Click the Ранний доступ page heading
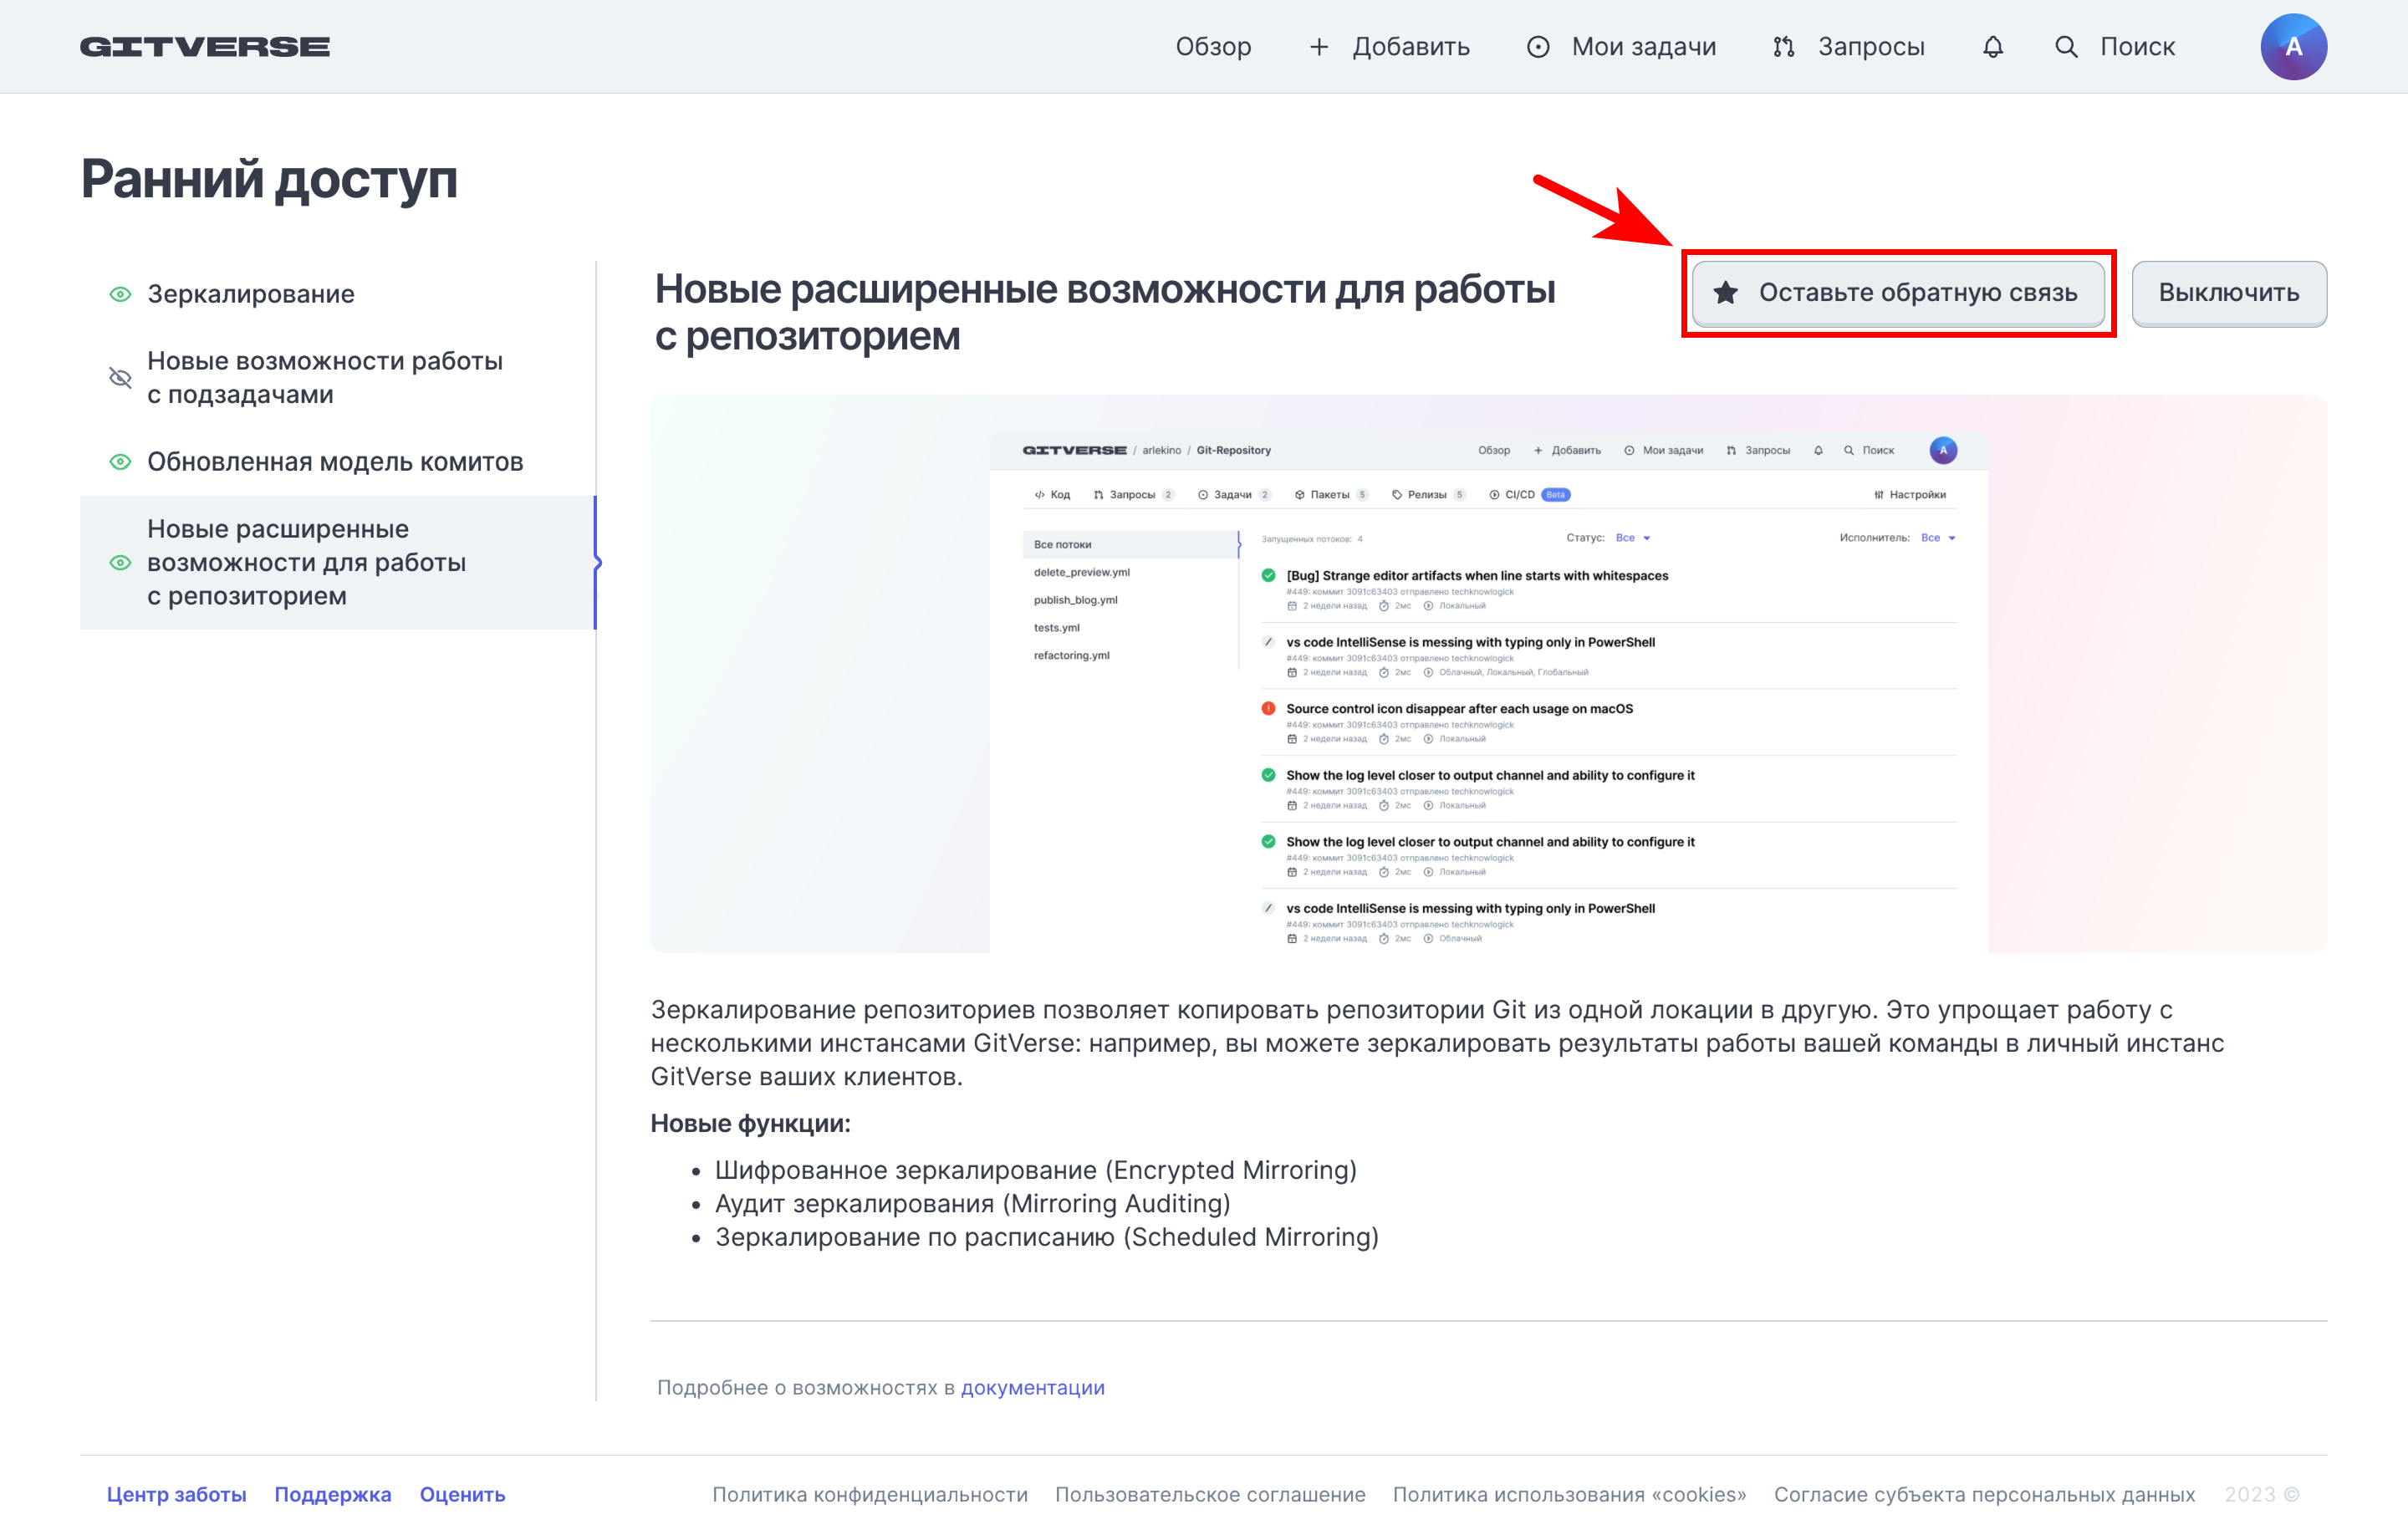The image size is (2408, 1535). click(x=269, y=180)
